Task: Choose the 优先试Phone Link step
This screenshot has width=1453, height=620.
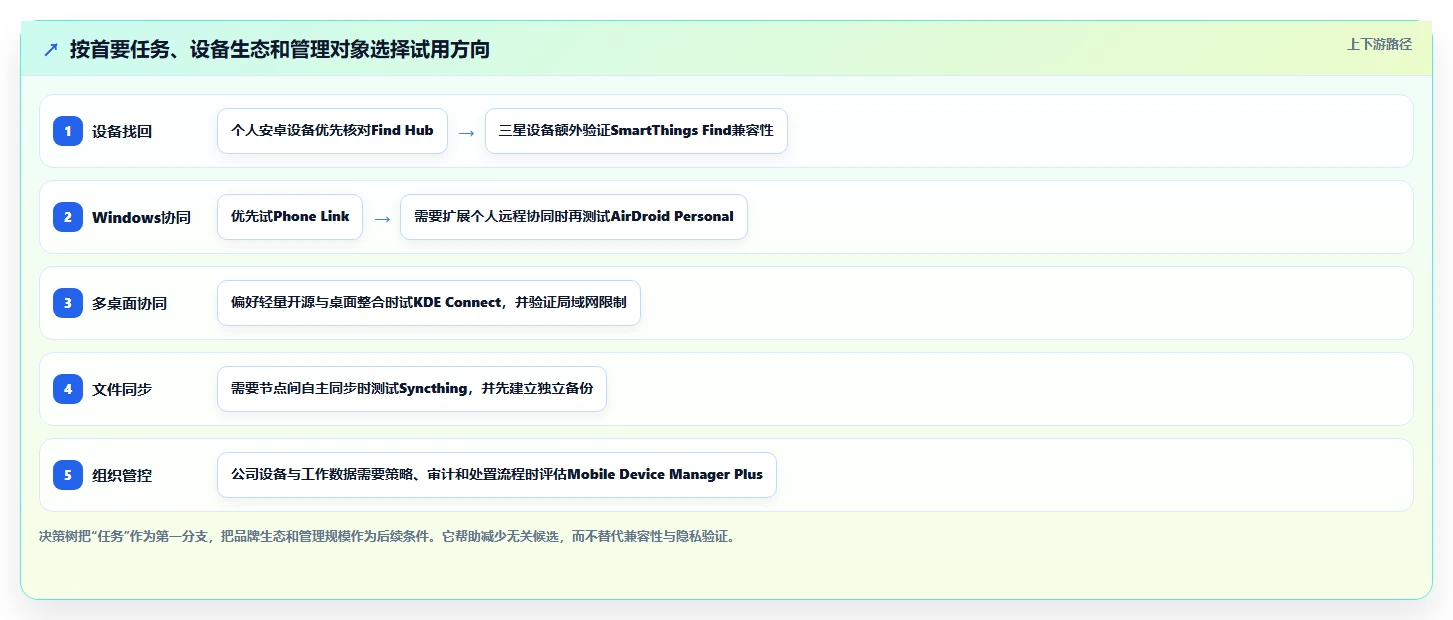Action: tap(290, 217)
